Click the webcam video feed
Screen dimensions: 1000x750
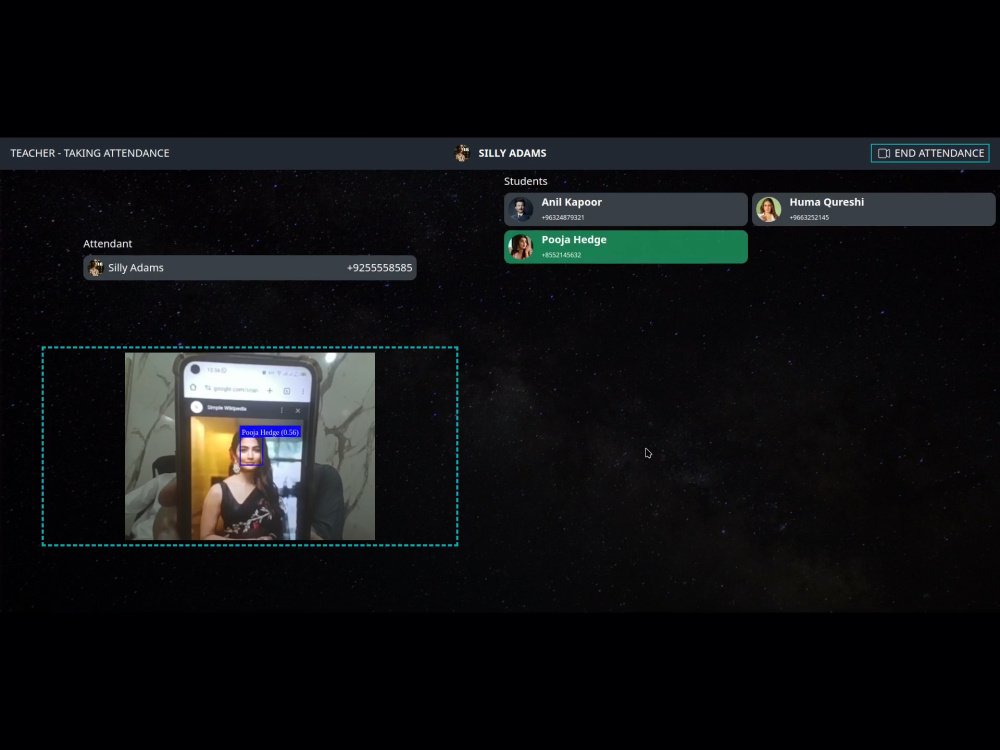250,446
